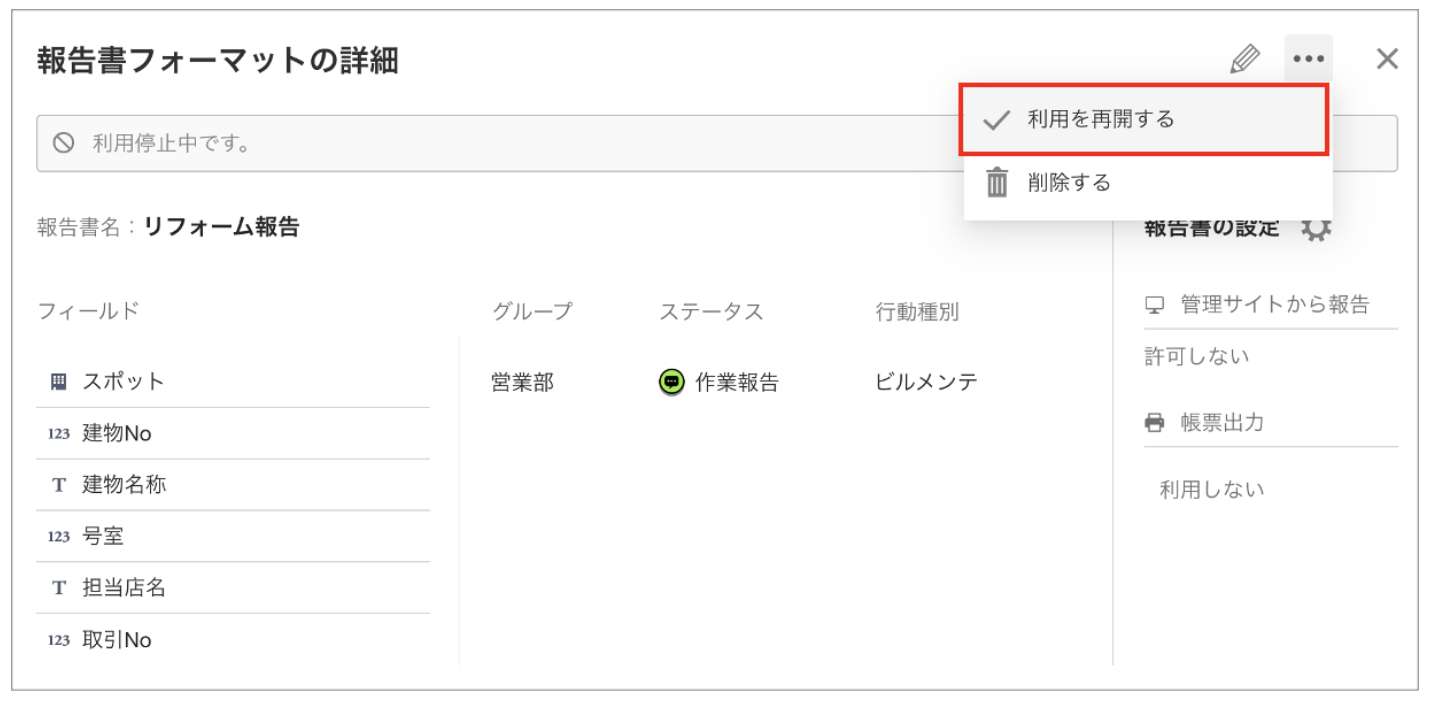Click the フィールド column heading

(x=88, y=311)
